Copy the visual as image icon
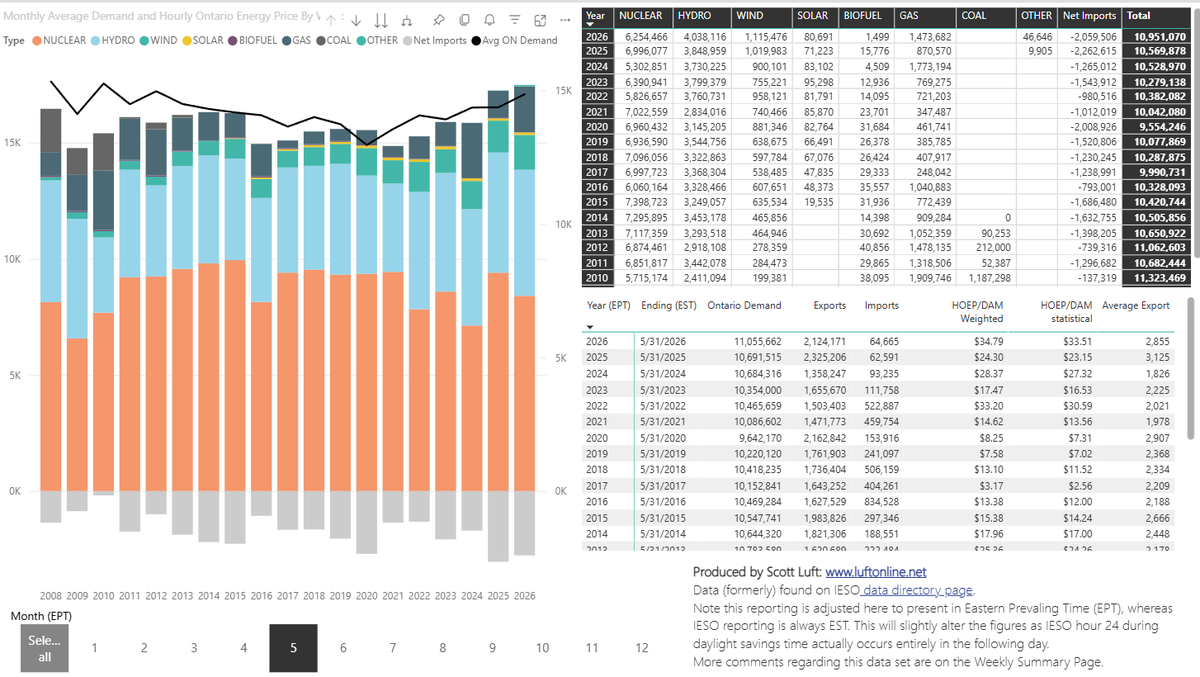Image resolution: width=1200 pixels, height=677 pixels. (x=464, y=20)
